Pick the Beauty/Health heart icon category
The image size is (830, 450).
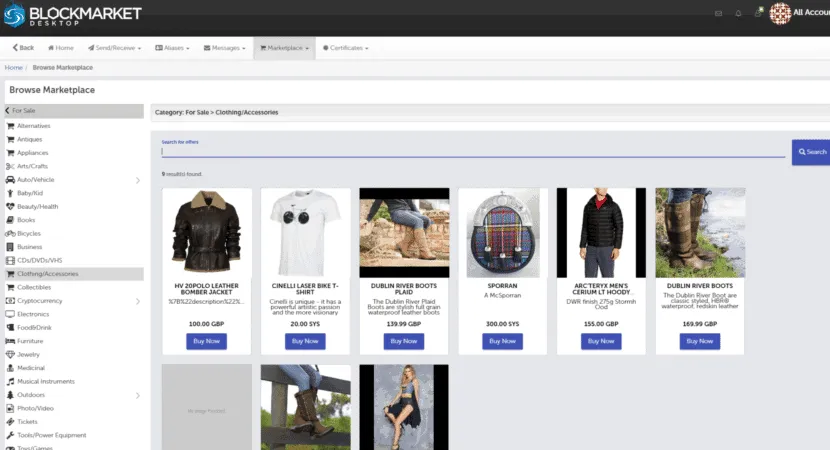(10, 206)
